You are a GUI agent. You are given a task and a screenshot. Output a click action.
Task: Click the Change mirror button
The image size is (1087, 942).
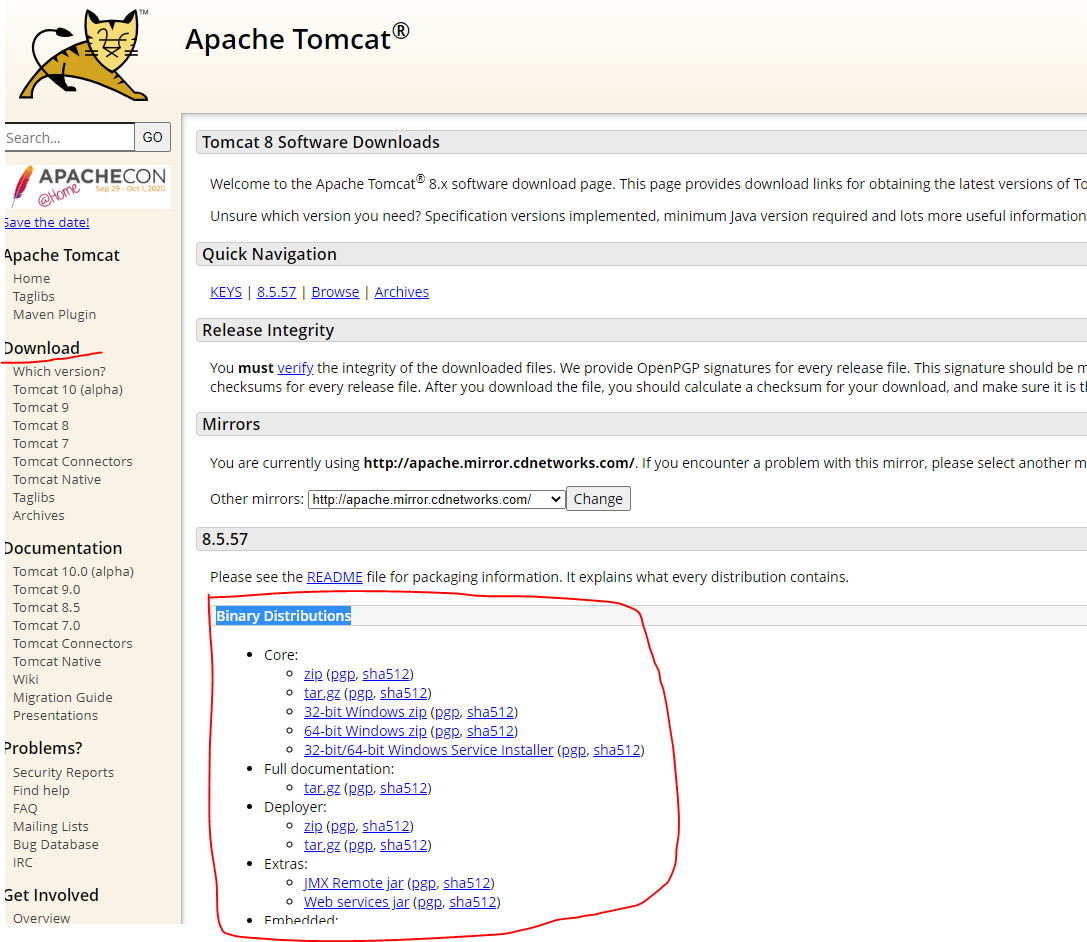[x=598, y=499]
